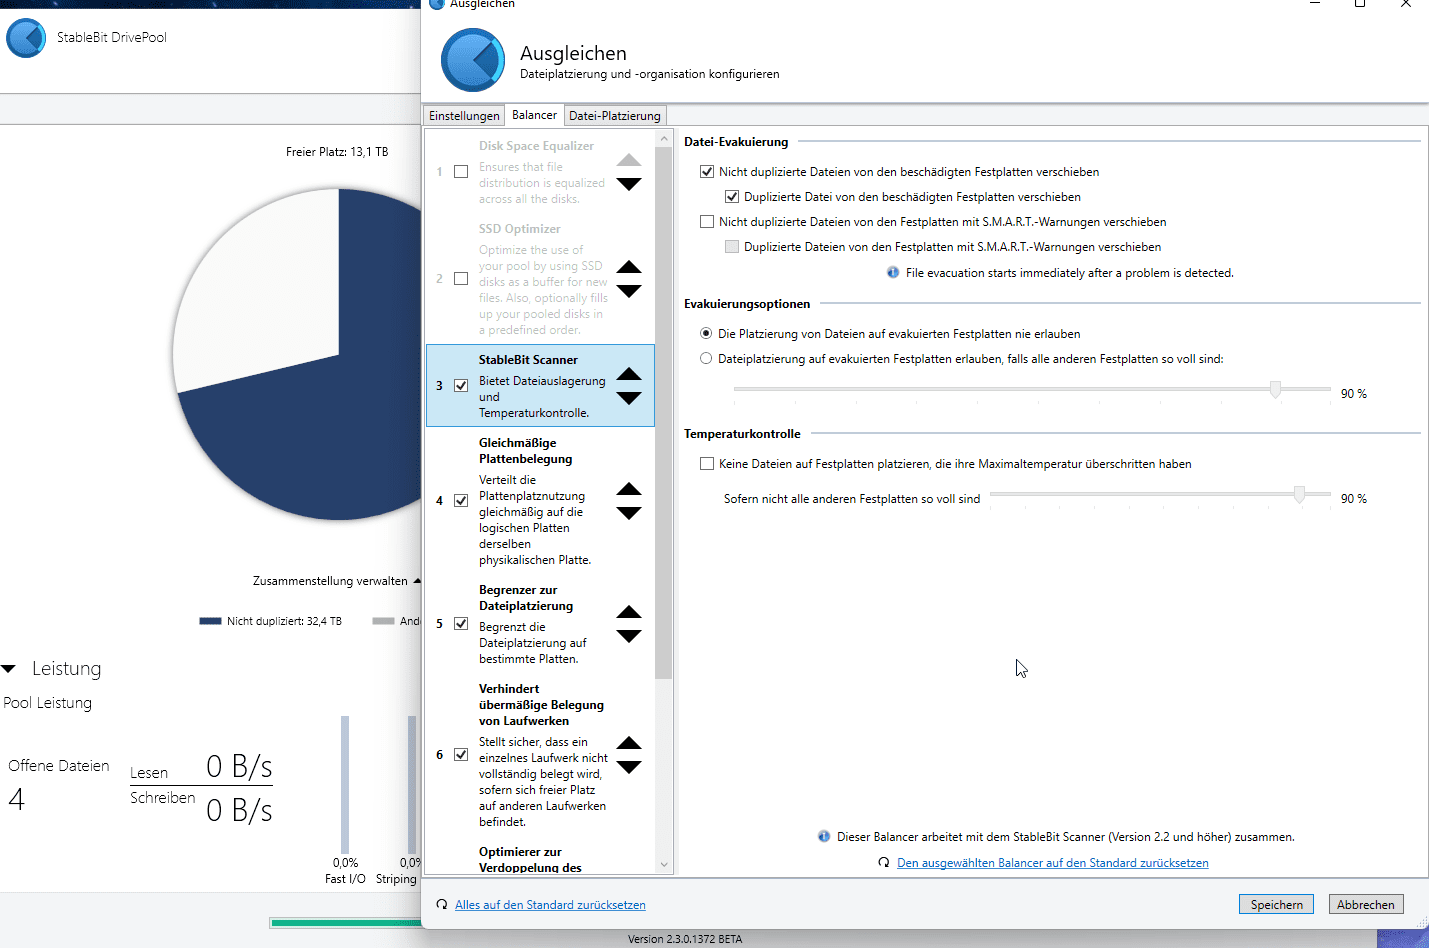The width and height of the screenshot is (1429, 948).
Task: Toggle Nicht duplizierte Dateien von beschädigten Festplatten
Action: pyautogui.click(x=707, y=172)
